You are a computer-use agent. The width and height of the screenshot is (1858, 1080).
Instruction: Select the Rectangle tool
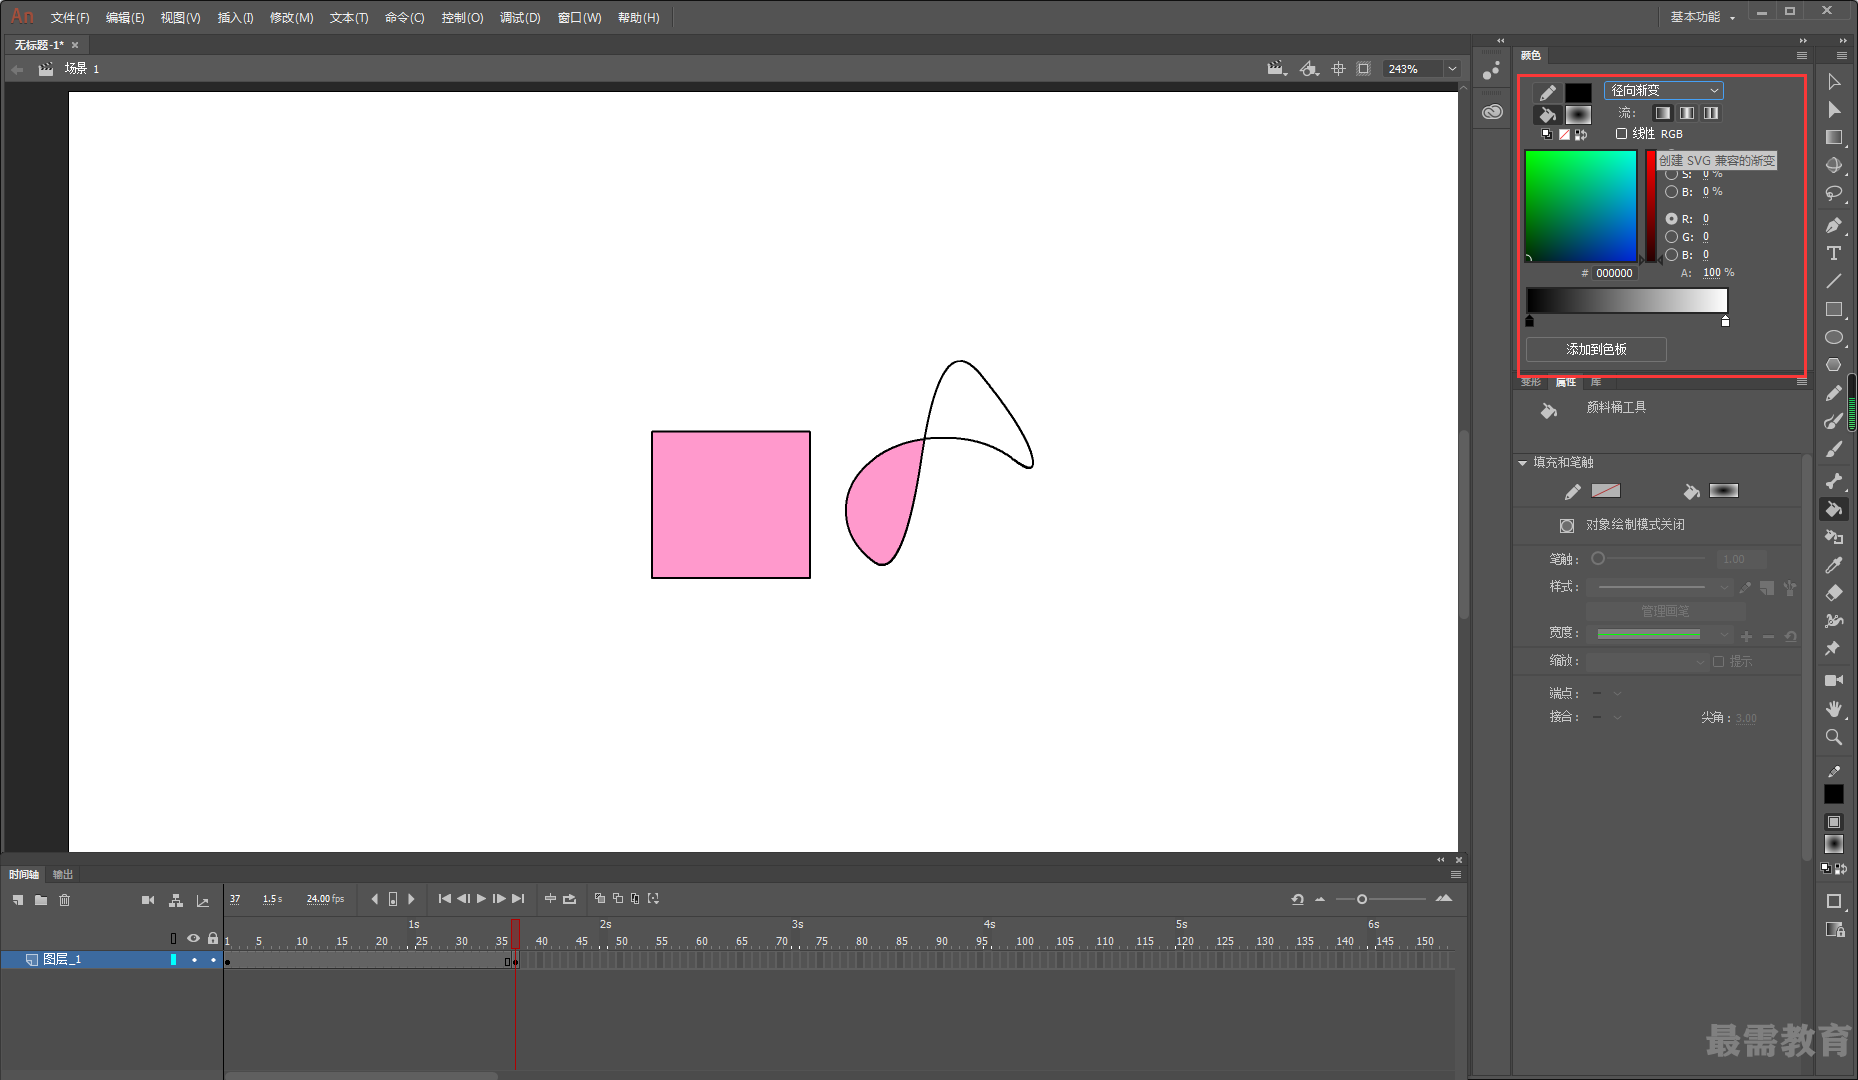pos(1834,309)
